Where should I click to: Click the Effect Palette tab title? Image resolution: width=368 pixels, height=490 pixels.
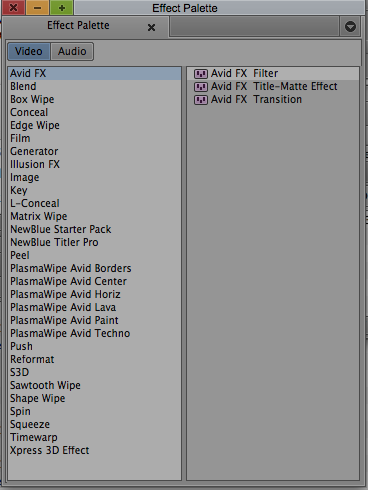coord(78,25)
